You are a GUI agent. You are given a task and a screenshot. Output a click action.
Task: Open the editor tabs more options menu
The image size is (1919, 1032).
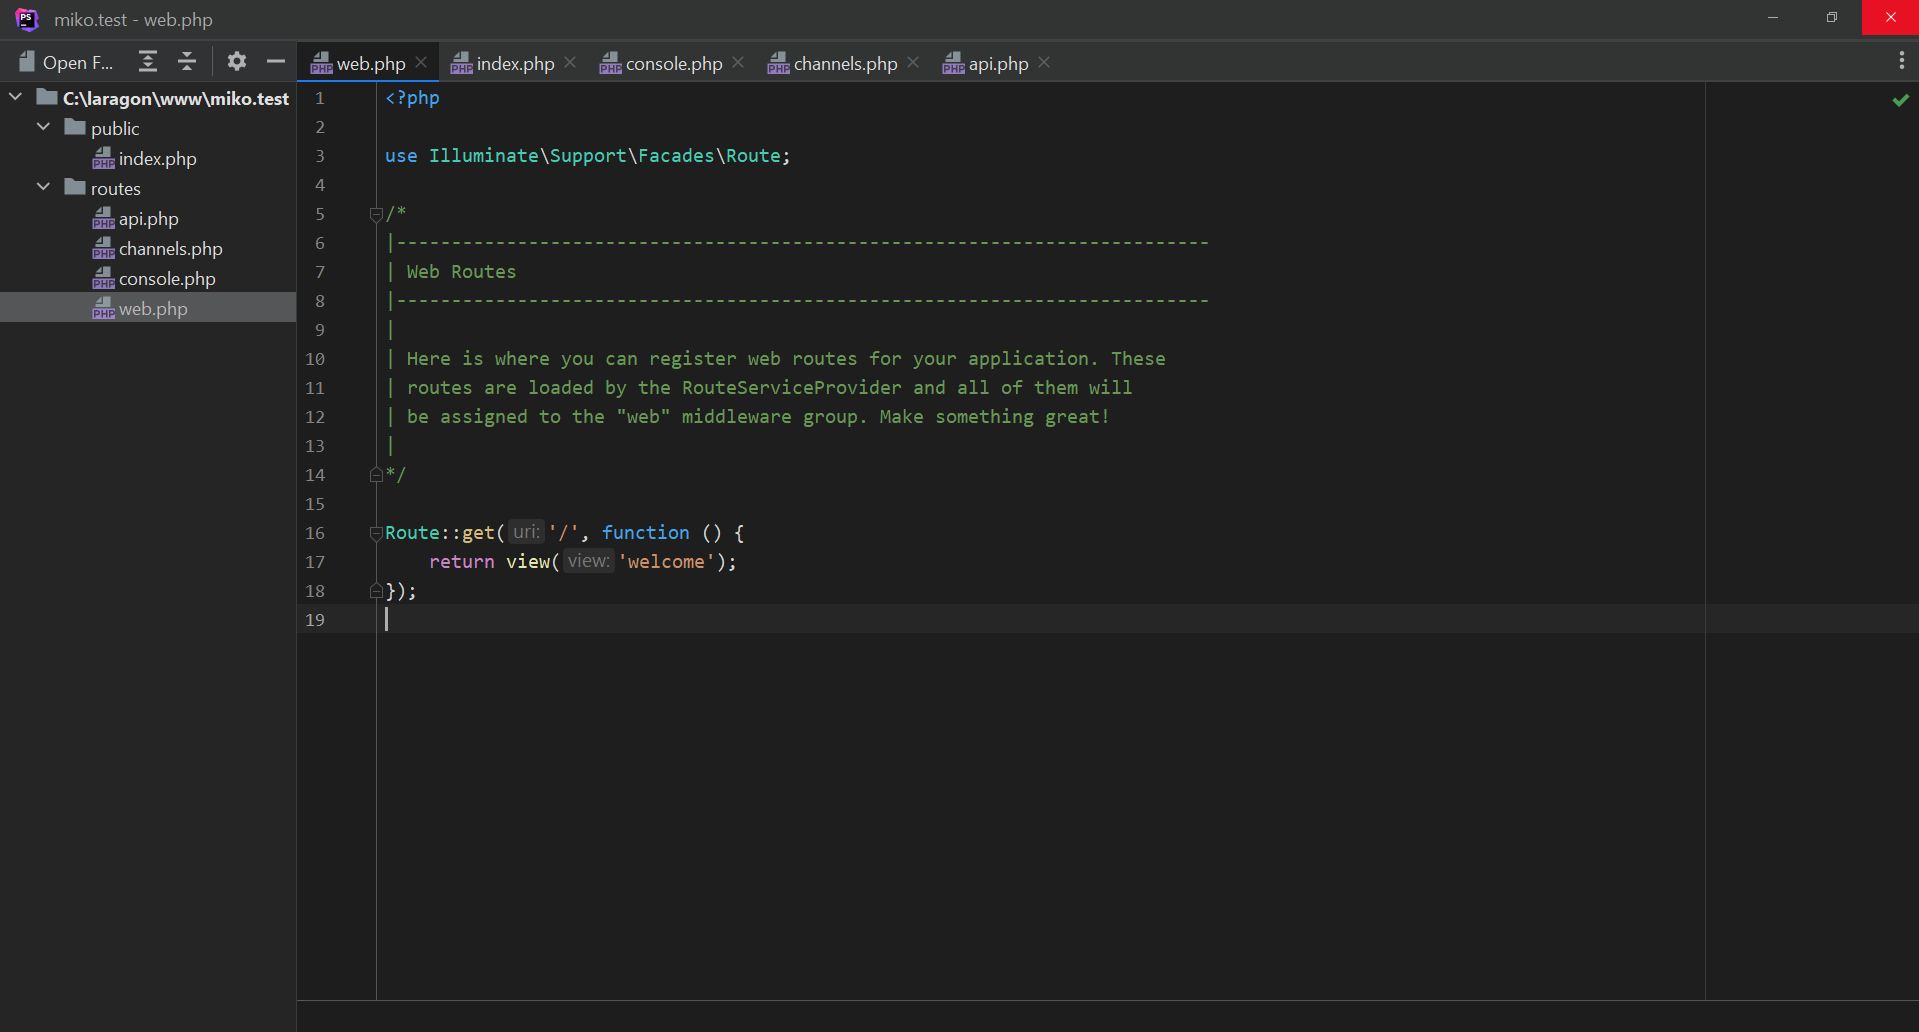[x=1901, y=62]
